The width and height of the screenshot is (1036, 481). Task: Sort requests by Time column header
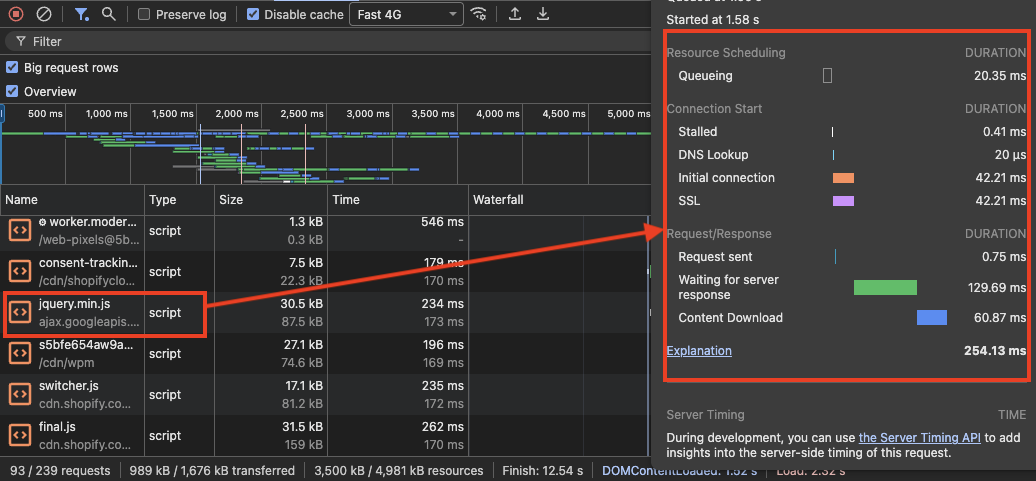click(x=346, y=200)
